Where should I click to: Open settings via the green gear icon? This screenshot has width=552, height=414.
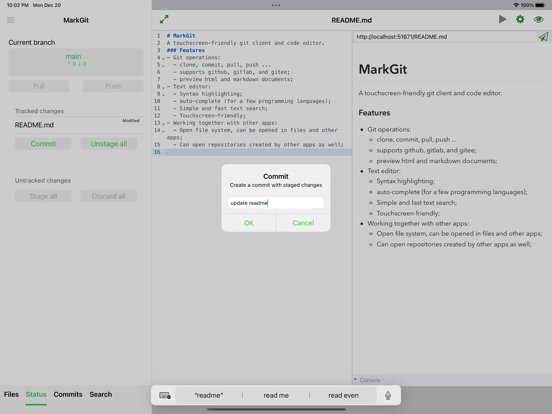coord(520,19)
